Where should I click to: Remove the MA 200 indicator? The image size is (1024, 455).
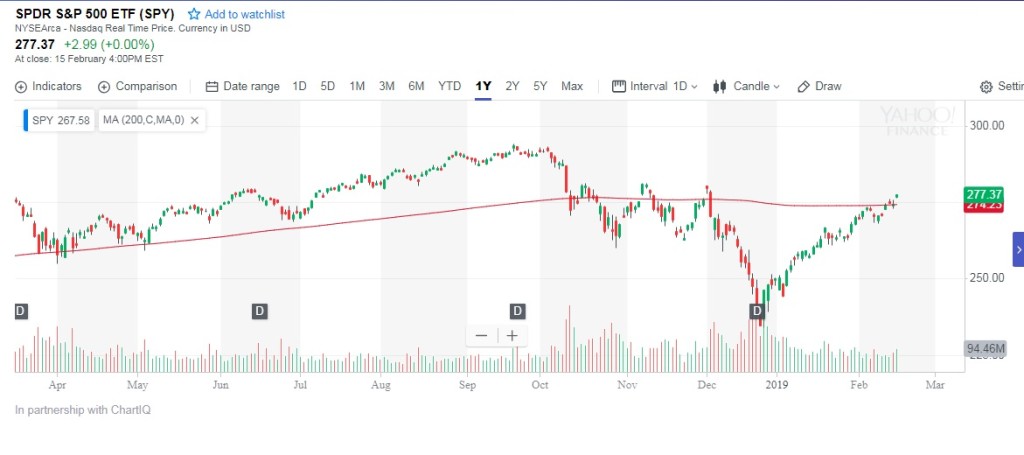(194, 120)
